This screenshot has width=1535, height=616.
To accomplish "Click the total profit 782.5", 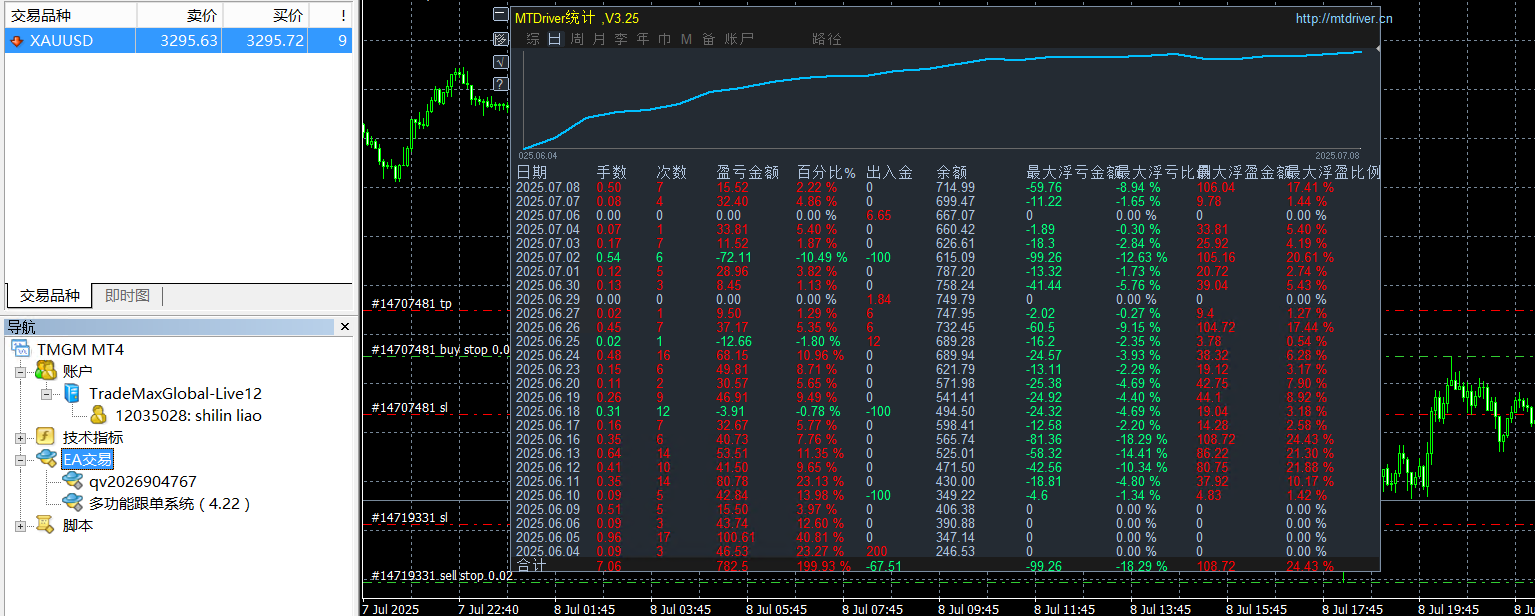I will click(x=733, y=566).
